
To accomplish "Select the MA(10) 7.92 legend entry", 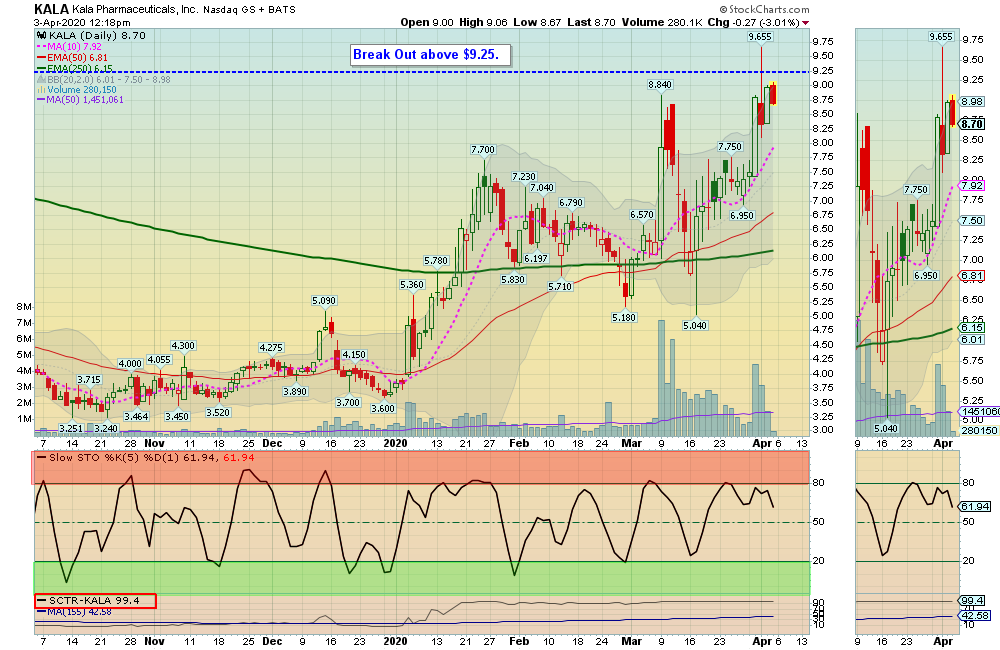I will [69, 47].
